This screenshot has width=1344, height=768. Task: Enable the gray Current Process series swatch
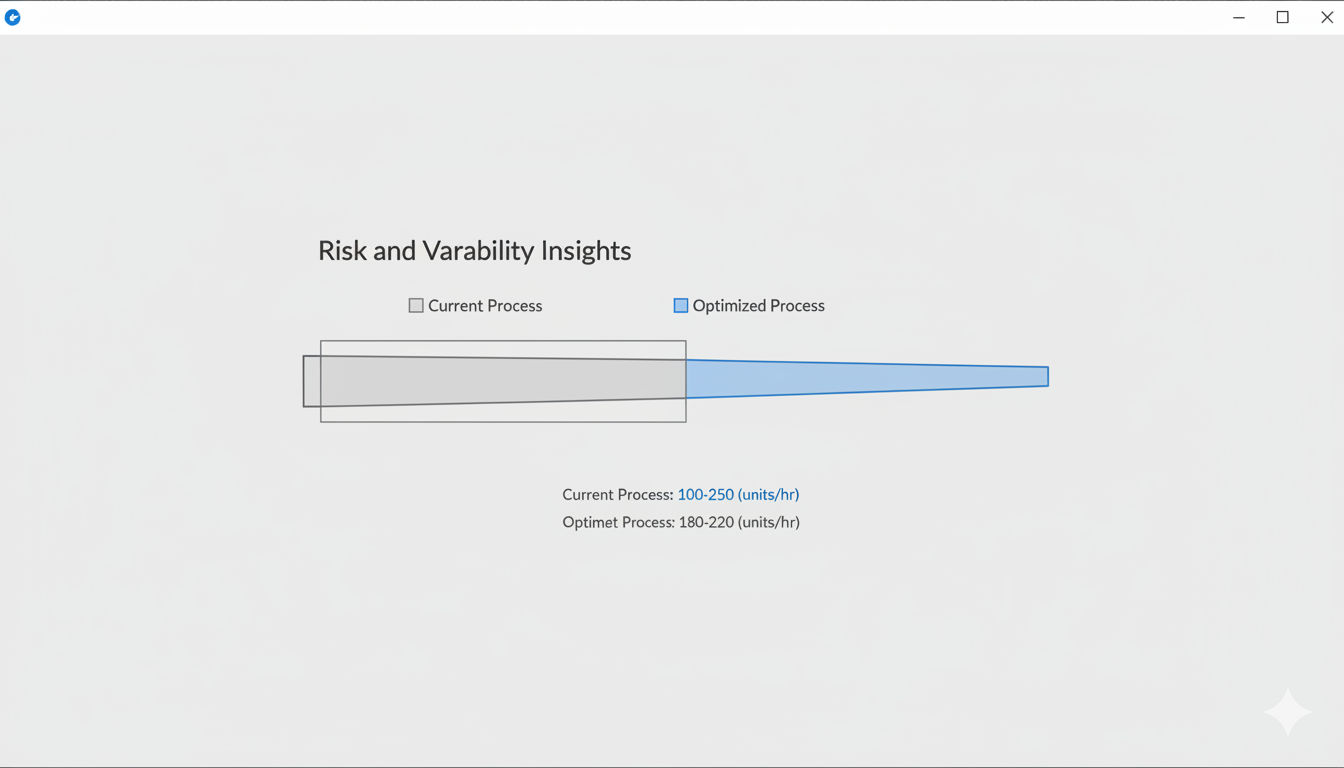coord(416,305)
